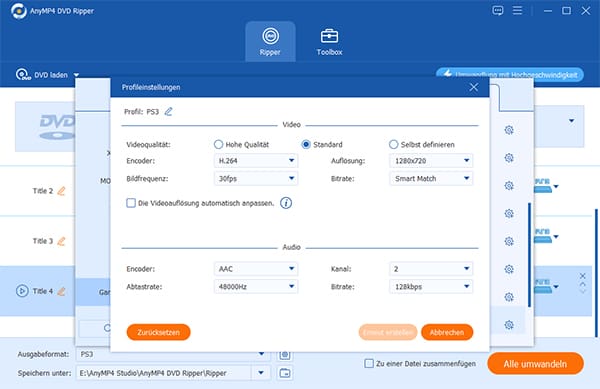Switch to the Ripper tab
600x389 pixels.
pyautogui.click(x=270, y=41)
